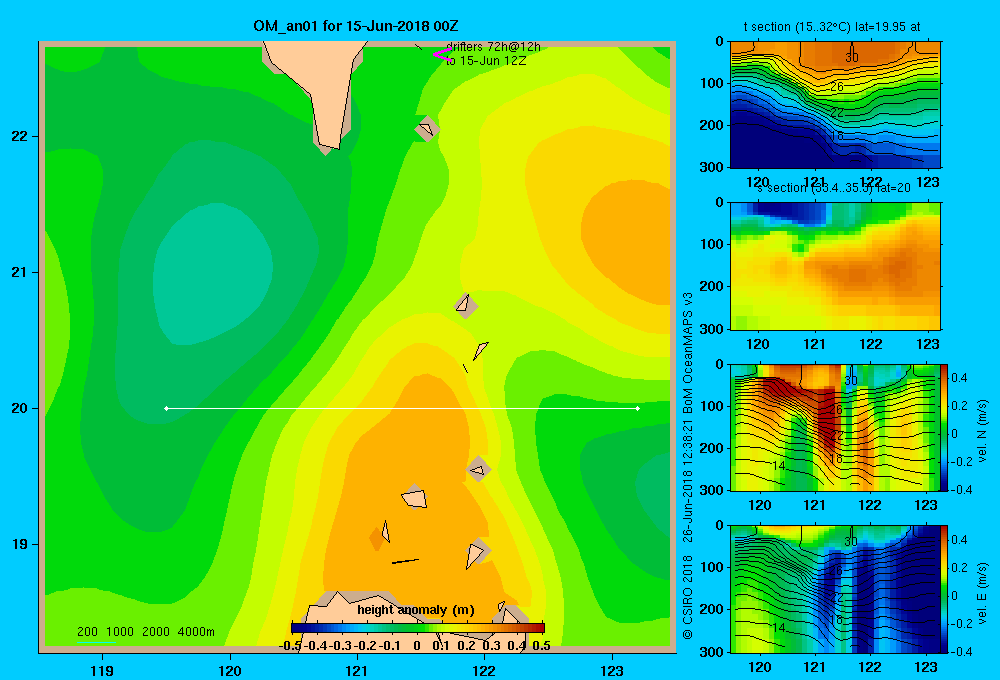Select the magenta drifter track marker

pyautogui.click(x=443, y=55)
